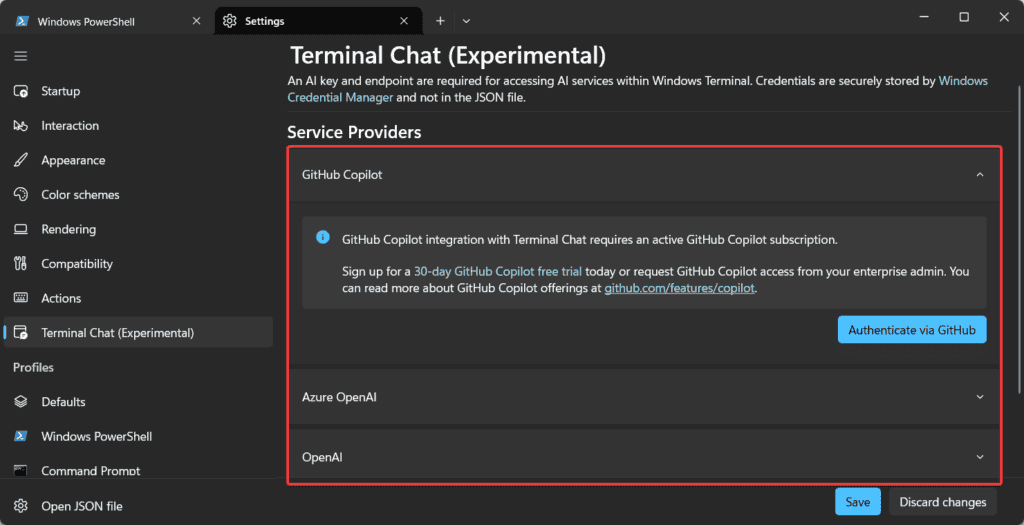Click the Startup icon in sidebar

point(21,91)
